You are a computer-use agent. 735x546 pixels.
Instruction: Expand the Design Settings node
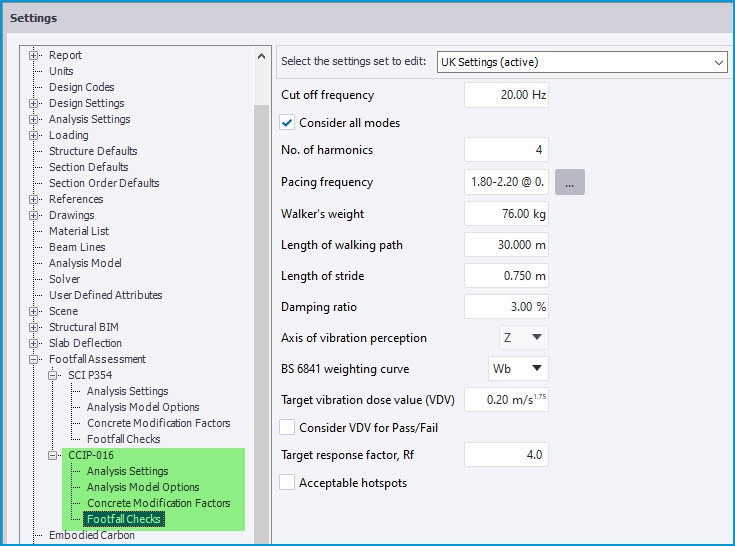pyautogui.click(x=34, y=103)
